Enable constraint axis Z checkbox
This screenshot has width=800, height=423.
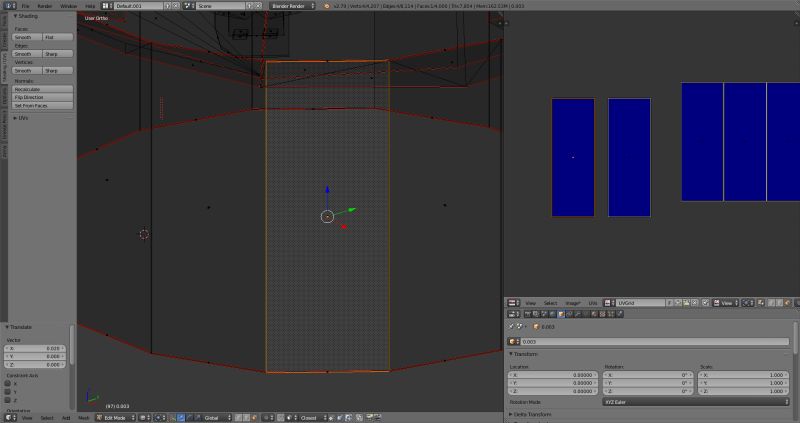(8, 400)
